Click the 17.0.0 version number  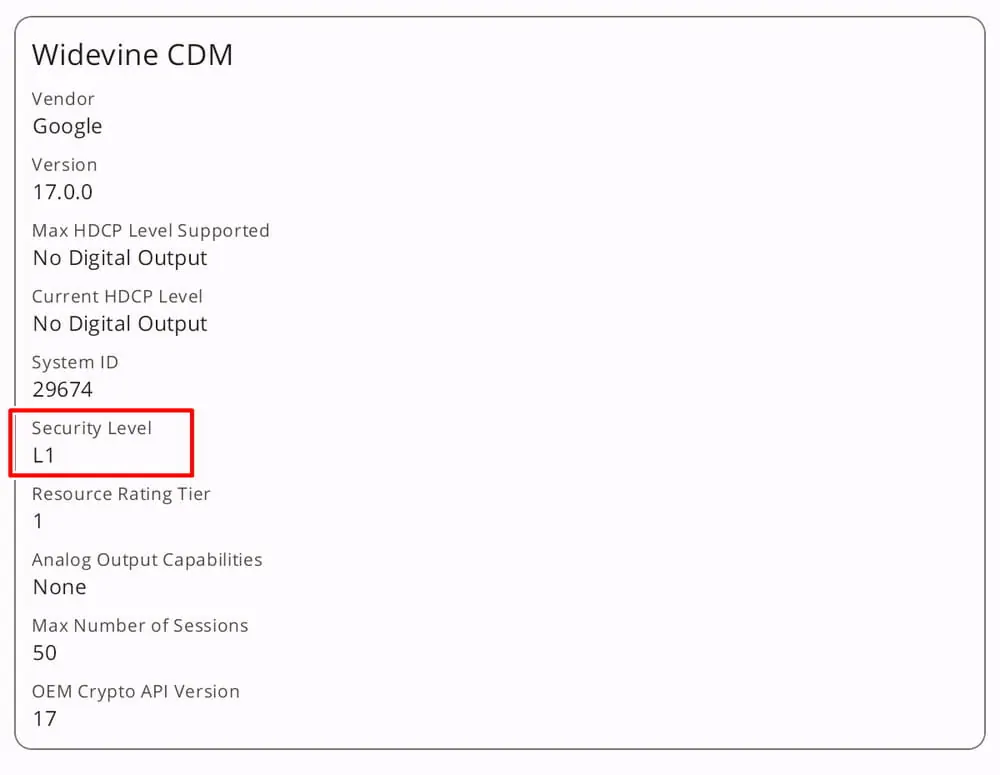tap(62, 192)
